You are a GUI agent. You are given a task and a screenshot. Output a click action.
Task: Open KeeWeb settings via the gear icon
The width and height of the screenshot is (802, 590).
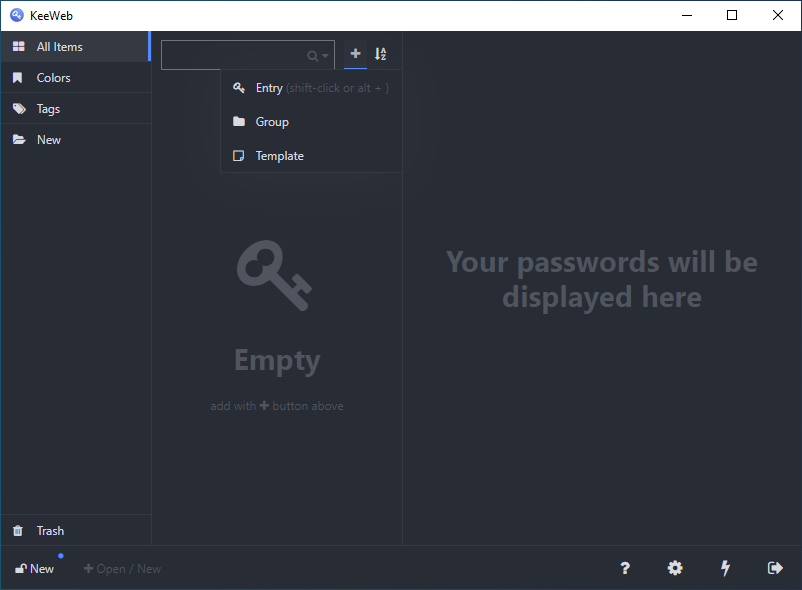[675, 568]
